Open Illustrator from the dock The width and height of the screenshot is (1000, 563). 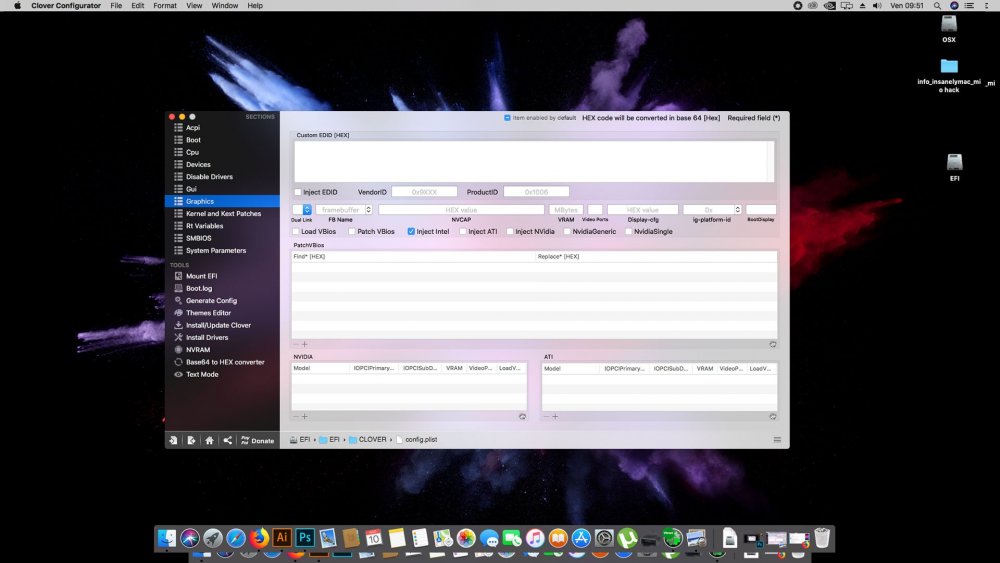282,537
